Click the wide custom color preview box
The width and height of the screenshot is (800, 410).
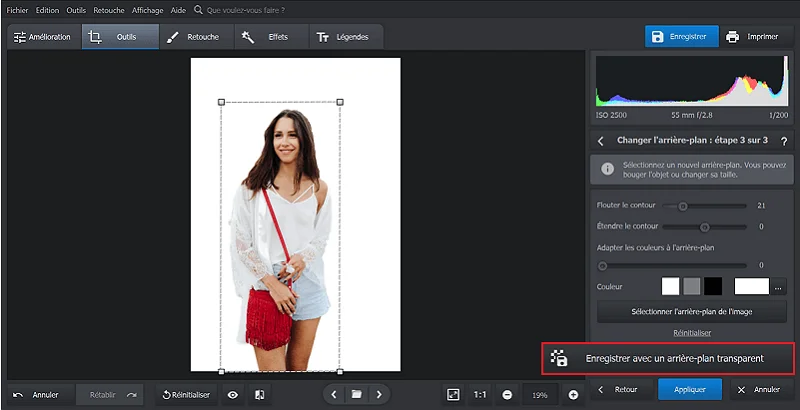click(x=752, y=287)
